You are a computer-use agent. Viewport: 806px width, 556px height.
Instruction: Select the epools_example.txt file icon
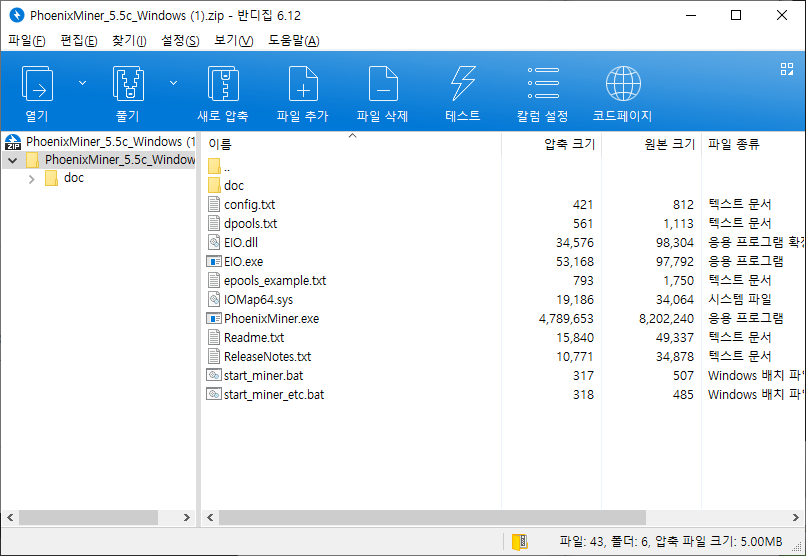pos(214,281)
